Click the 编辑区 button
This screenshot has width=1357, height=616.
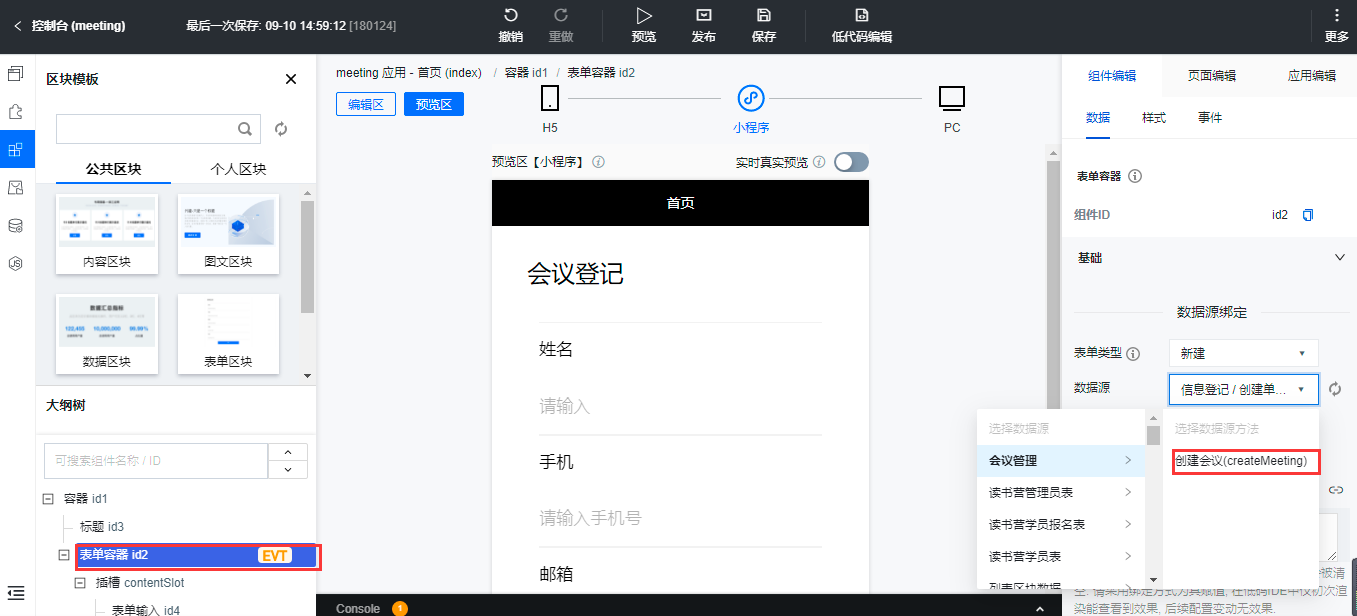365,103
